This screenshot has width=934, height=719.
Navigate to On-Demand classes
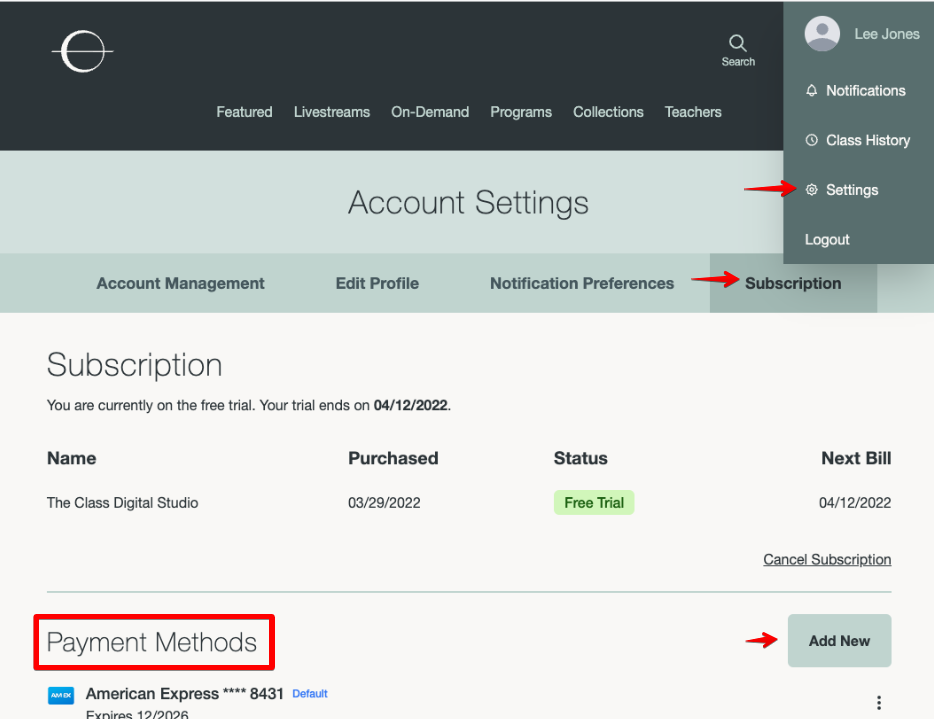pos(430,112)
